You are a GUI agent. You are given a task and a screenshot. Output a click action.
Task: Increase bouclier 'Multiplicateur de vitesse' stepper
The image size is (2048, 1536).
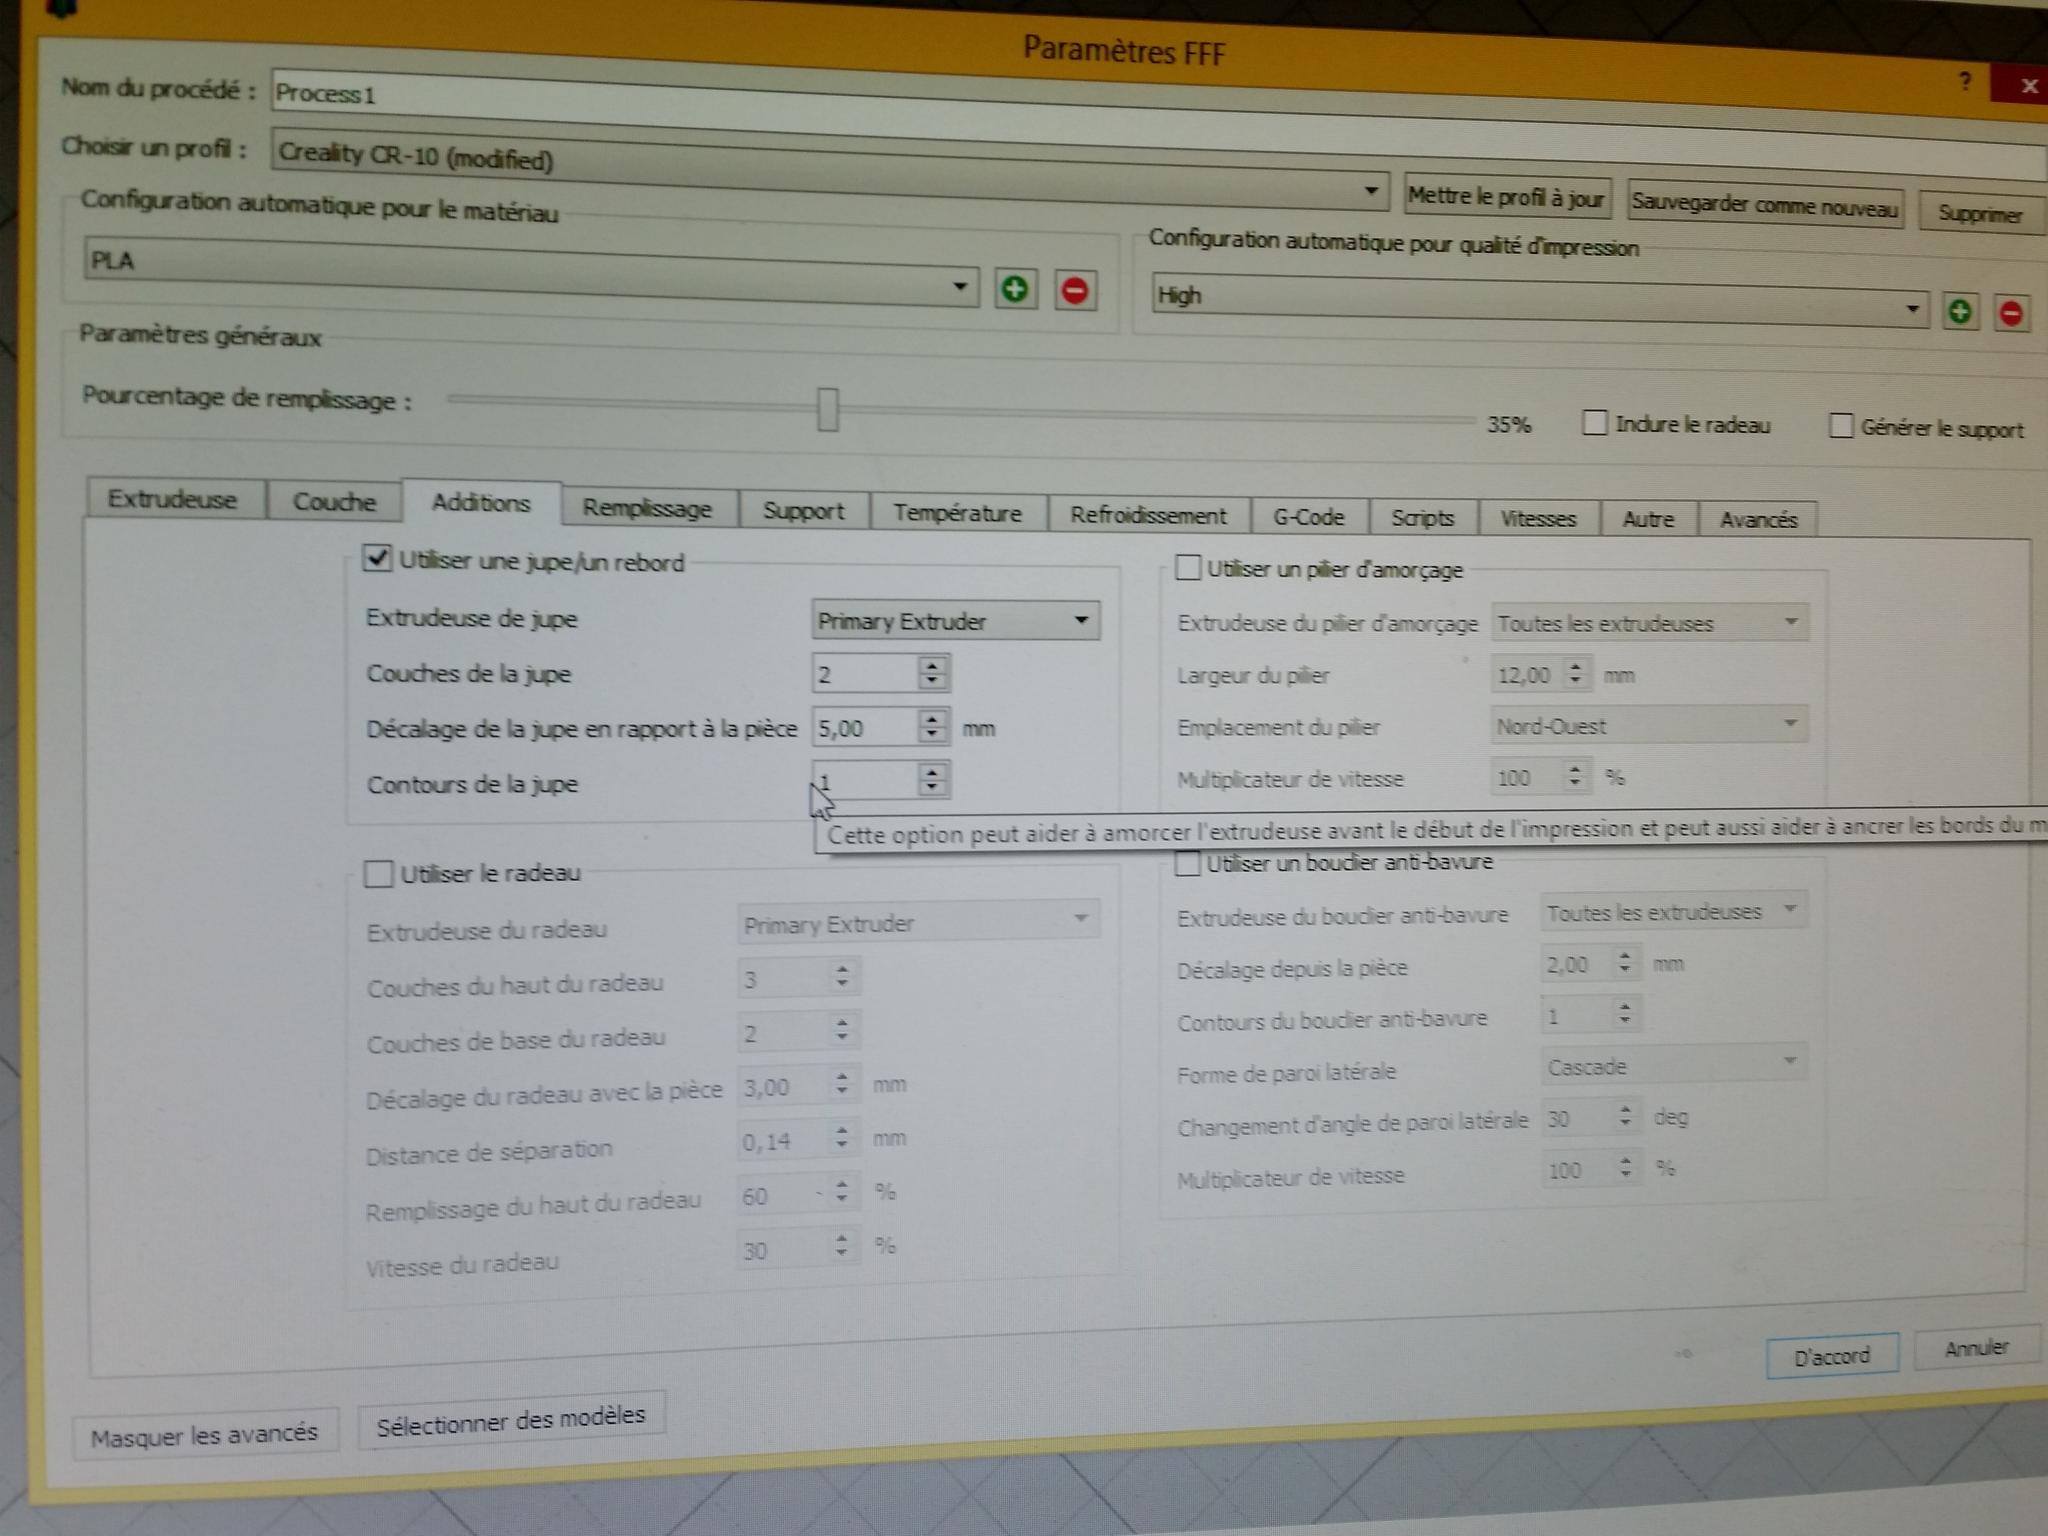(x=1626, y=1161)
